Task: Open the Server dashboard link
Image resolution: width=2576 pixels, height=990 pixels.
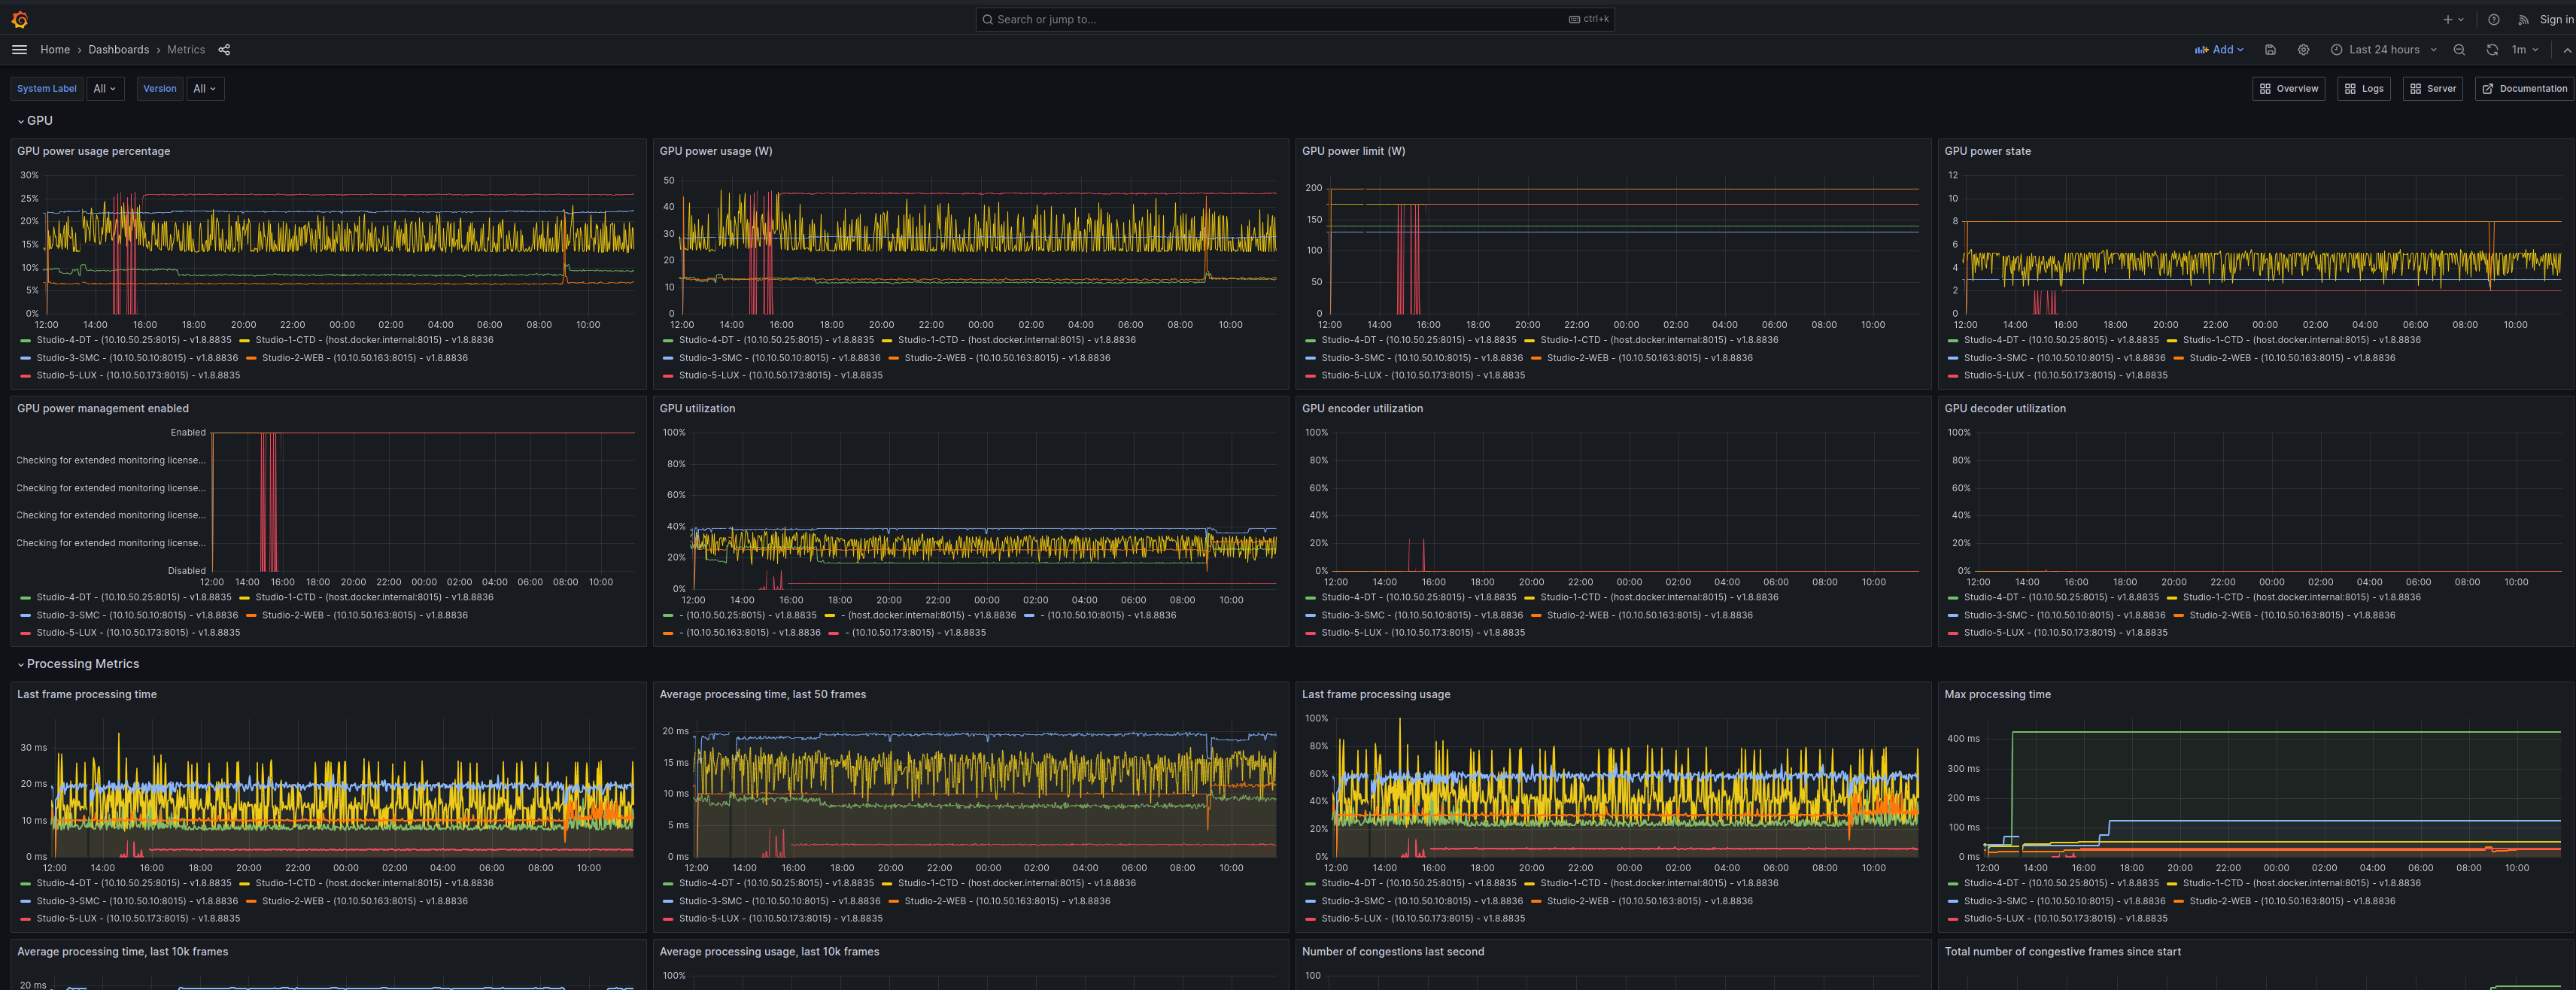Action: coord(2432,88)
